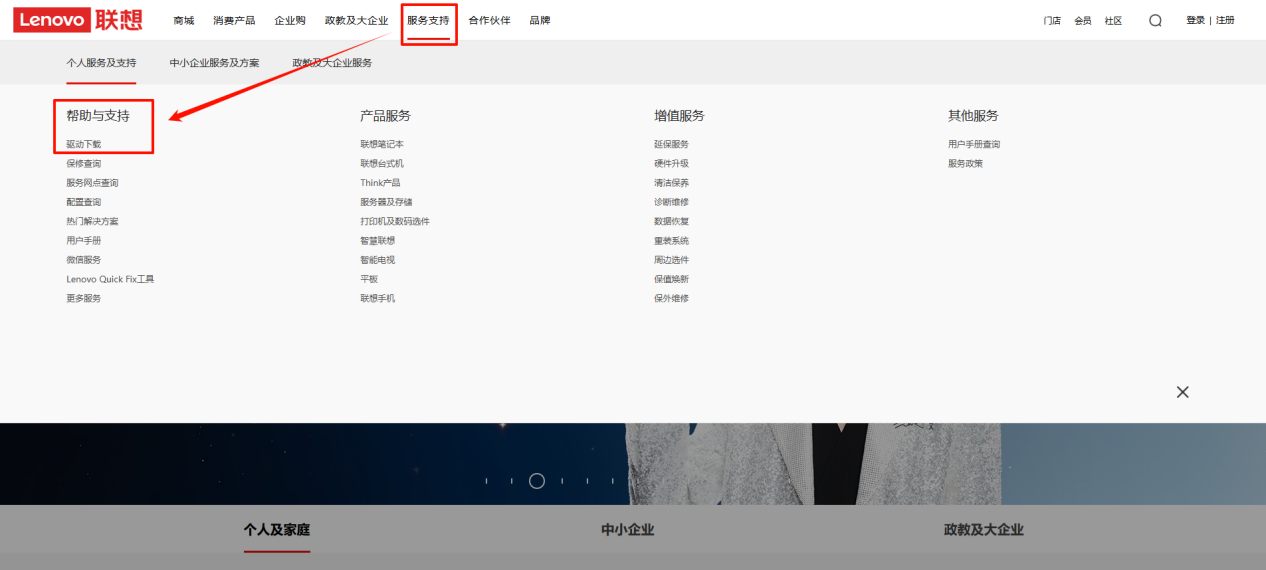Switch to the 个人服务及支持 tab
This screenshot has width=1266, height=570.
click(101, 63)
